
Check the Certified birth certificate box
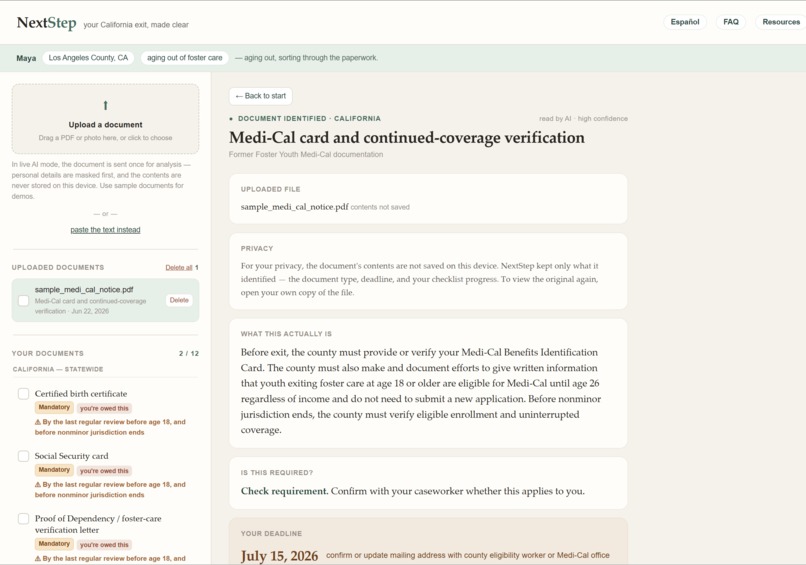pos(24,394)
